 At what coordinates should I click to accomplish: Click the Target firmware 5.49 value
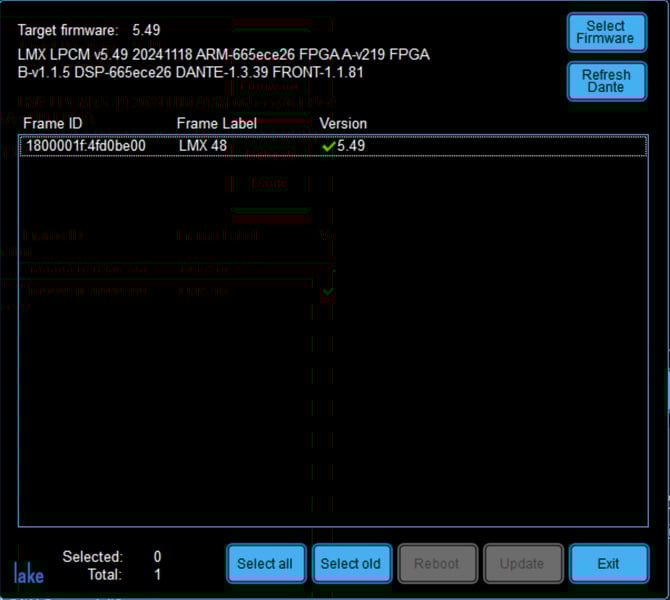(146, 30)
